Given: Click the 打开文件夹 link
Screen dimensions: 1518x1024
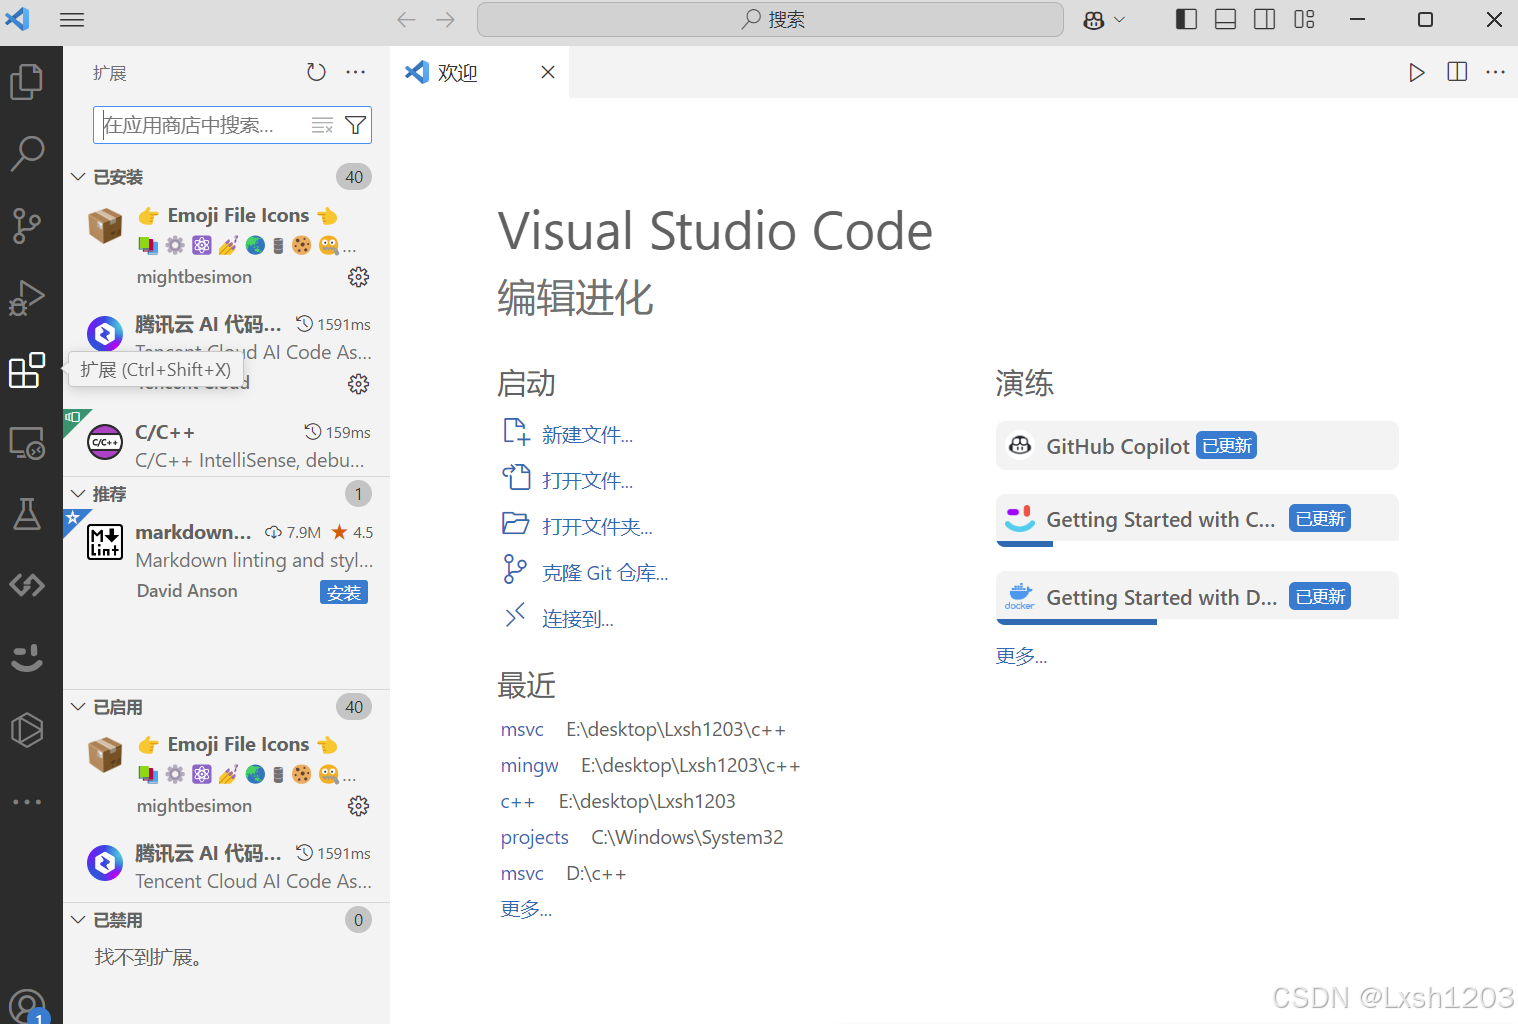Looking at the screenshot, I should (597, 527).
